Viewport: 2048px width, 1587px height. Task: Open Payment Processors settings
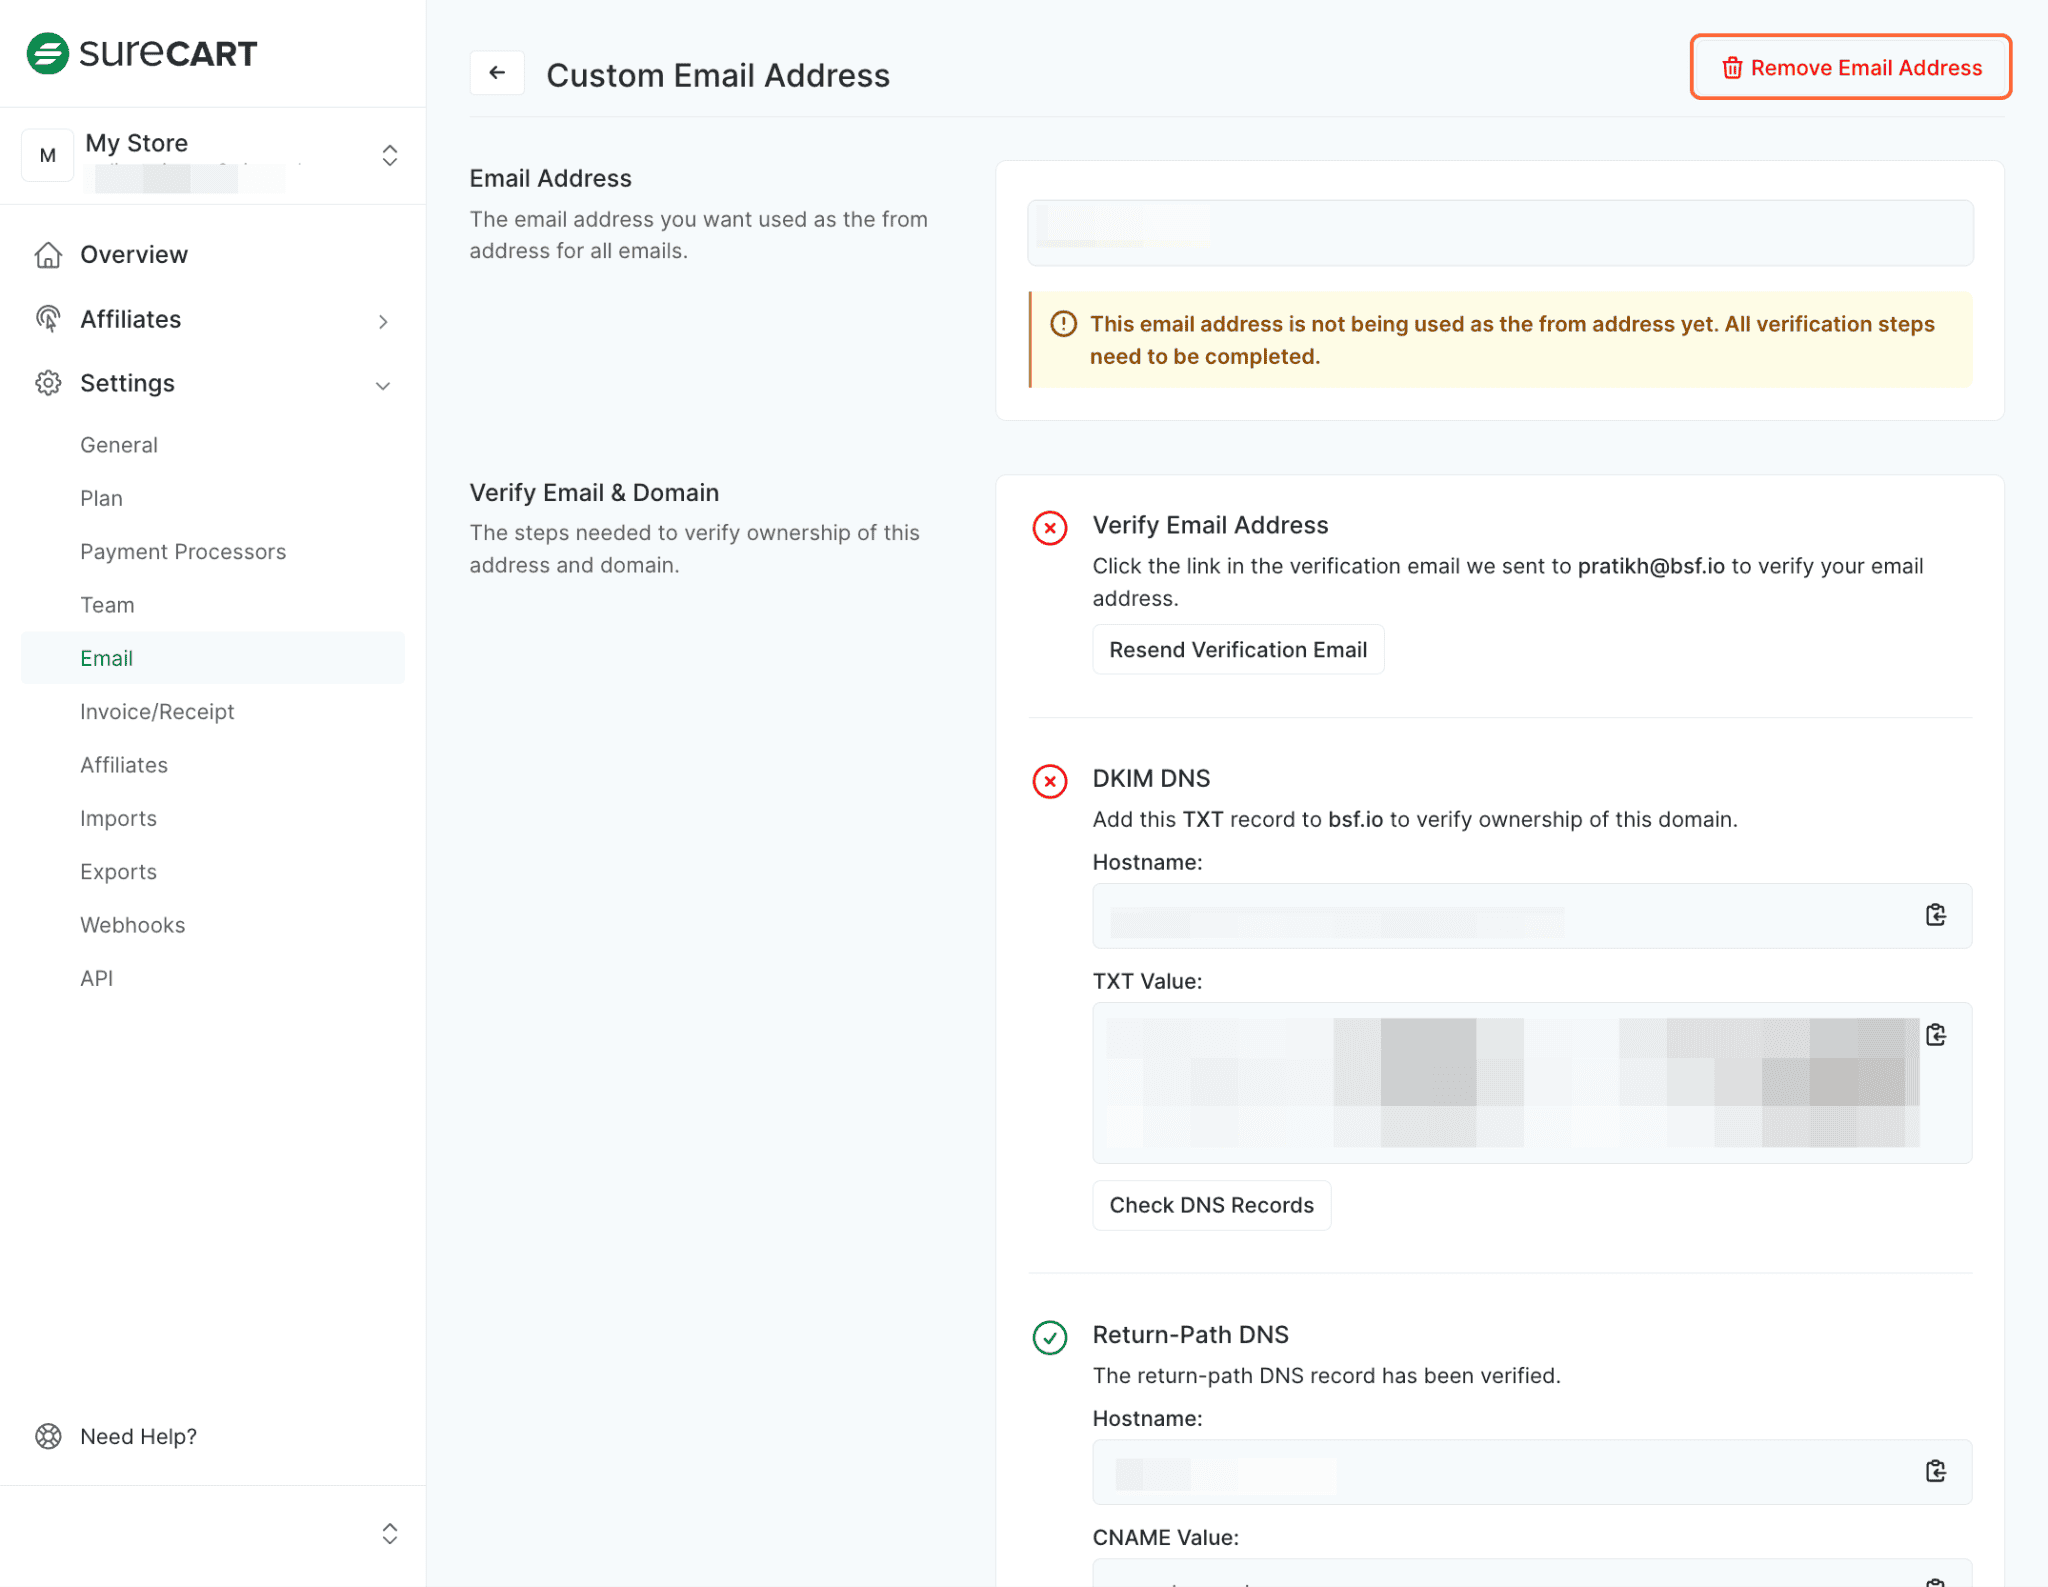(183, 551)
